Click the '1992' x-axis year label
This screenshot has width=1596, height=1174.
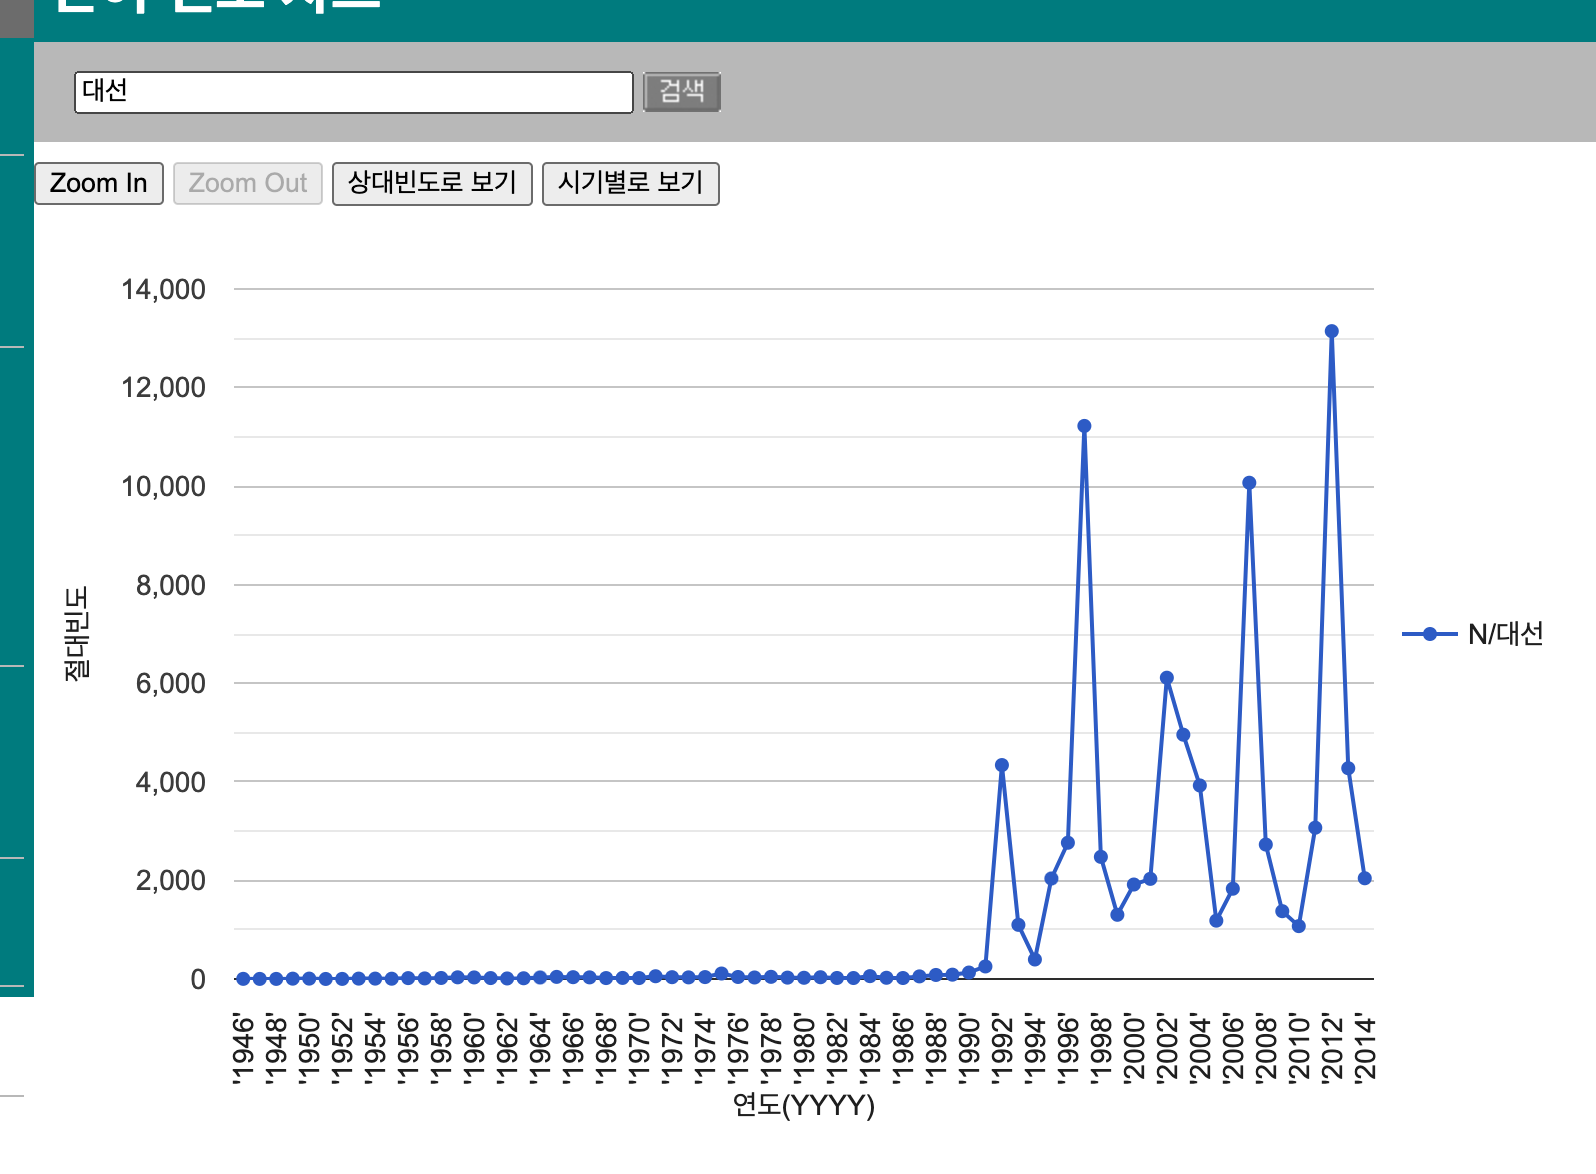(1002, 1048)
